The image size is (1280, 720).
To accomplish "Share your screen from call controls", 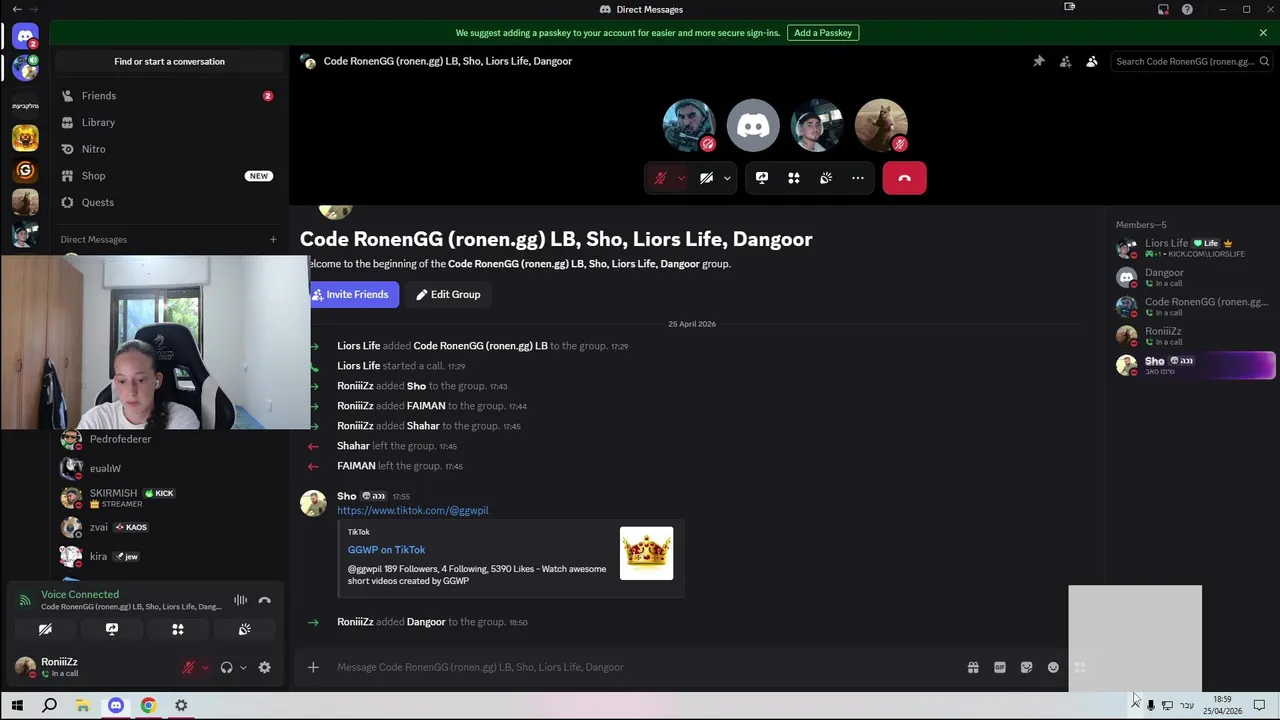I will [762, 178].
